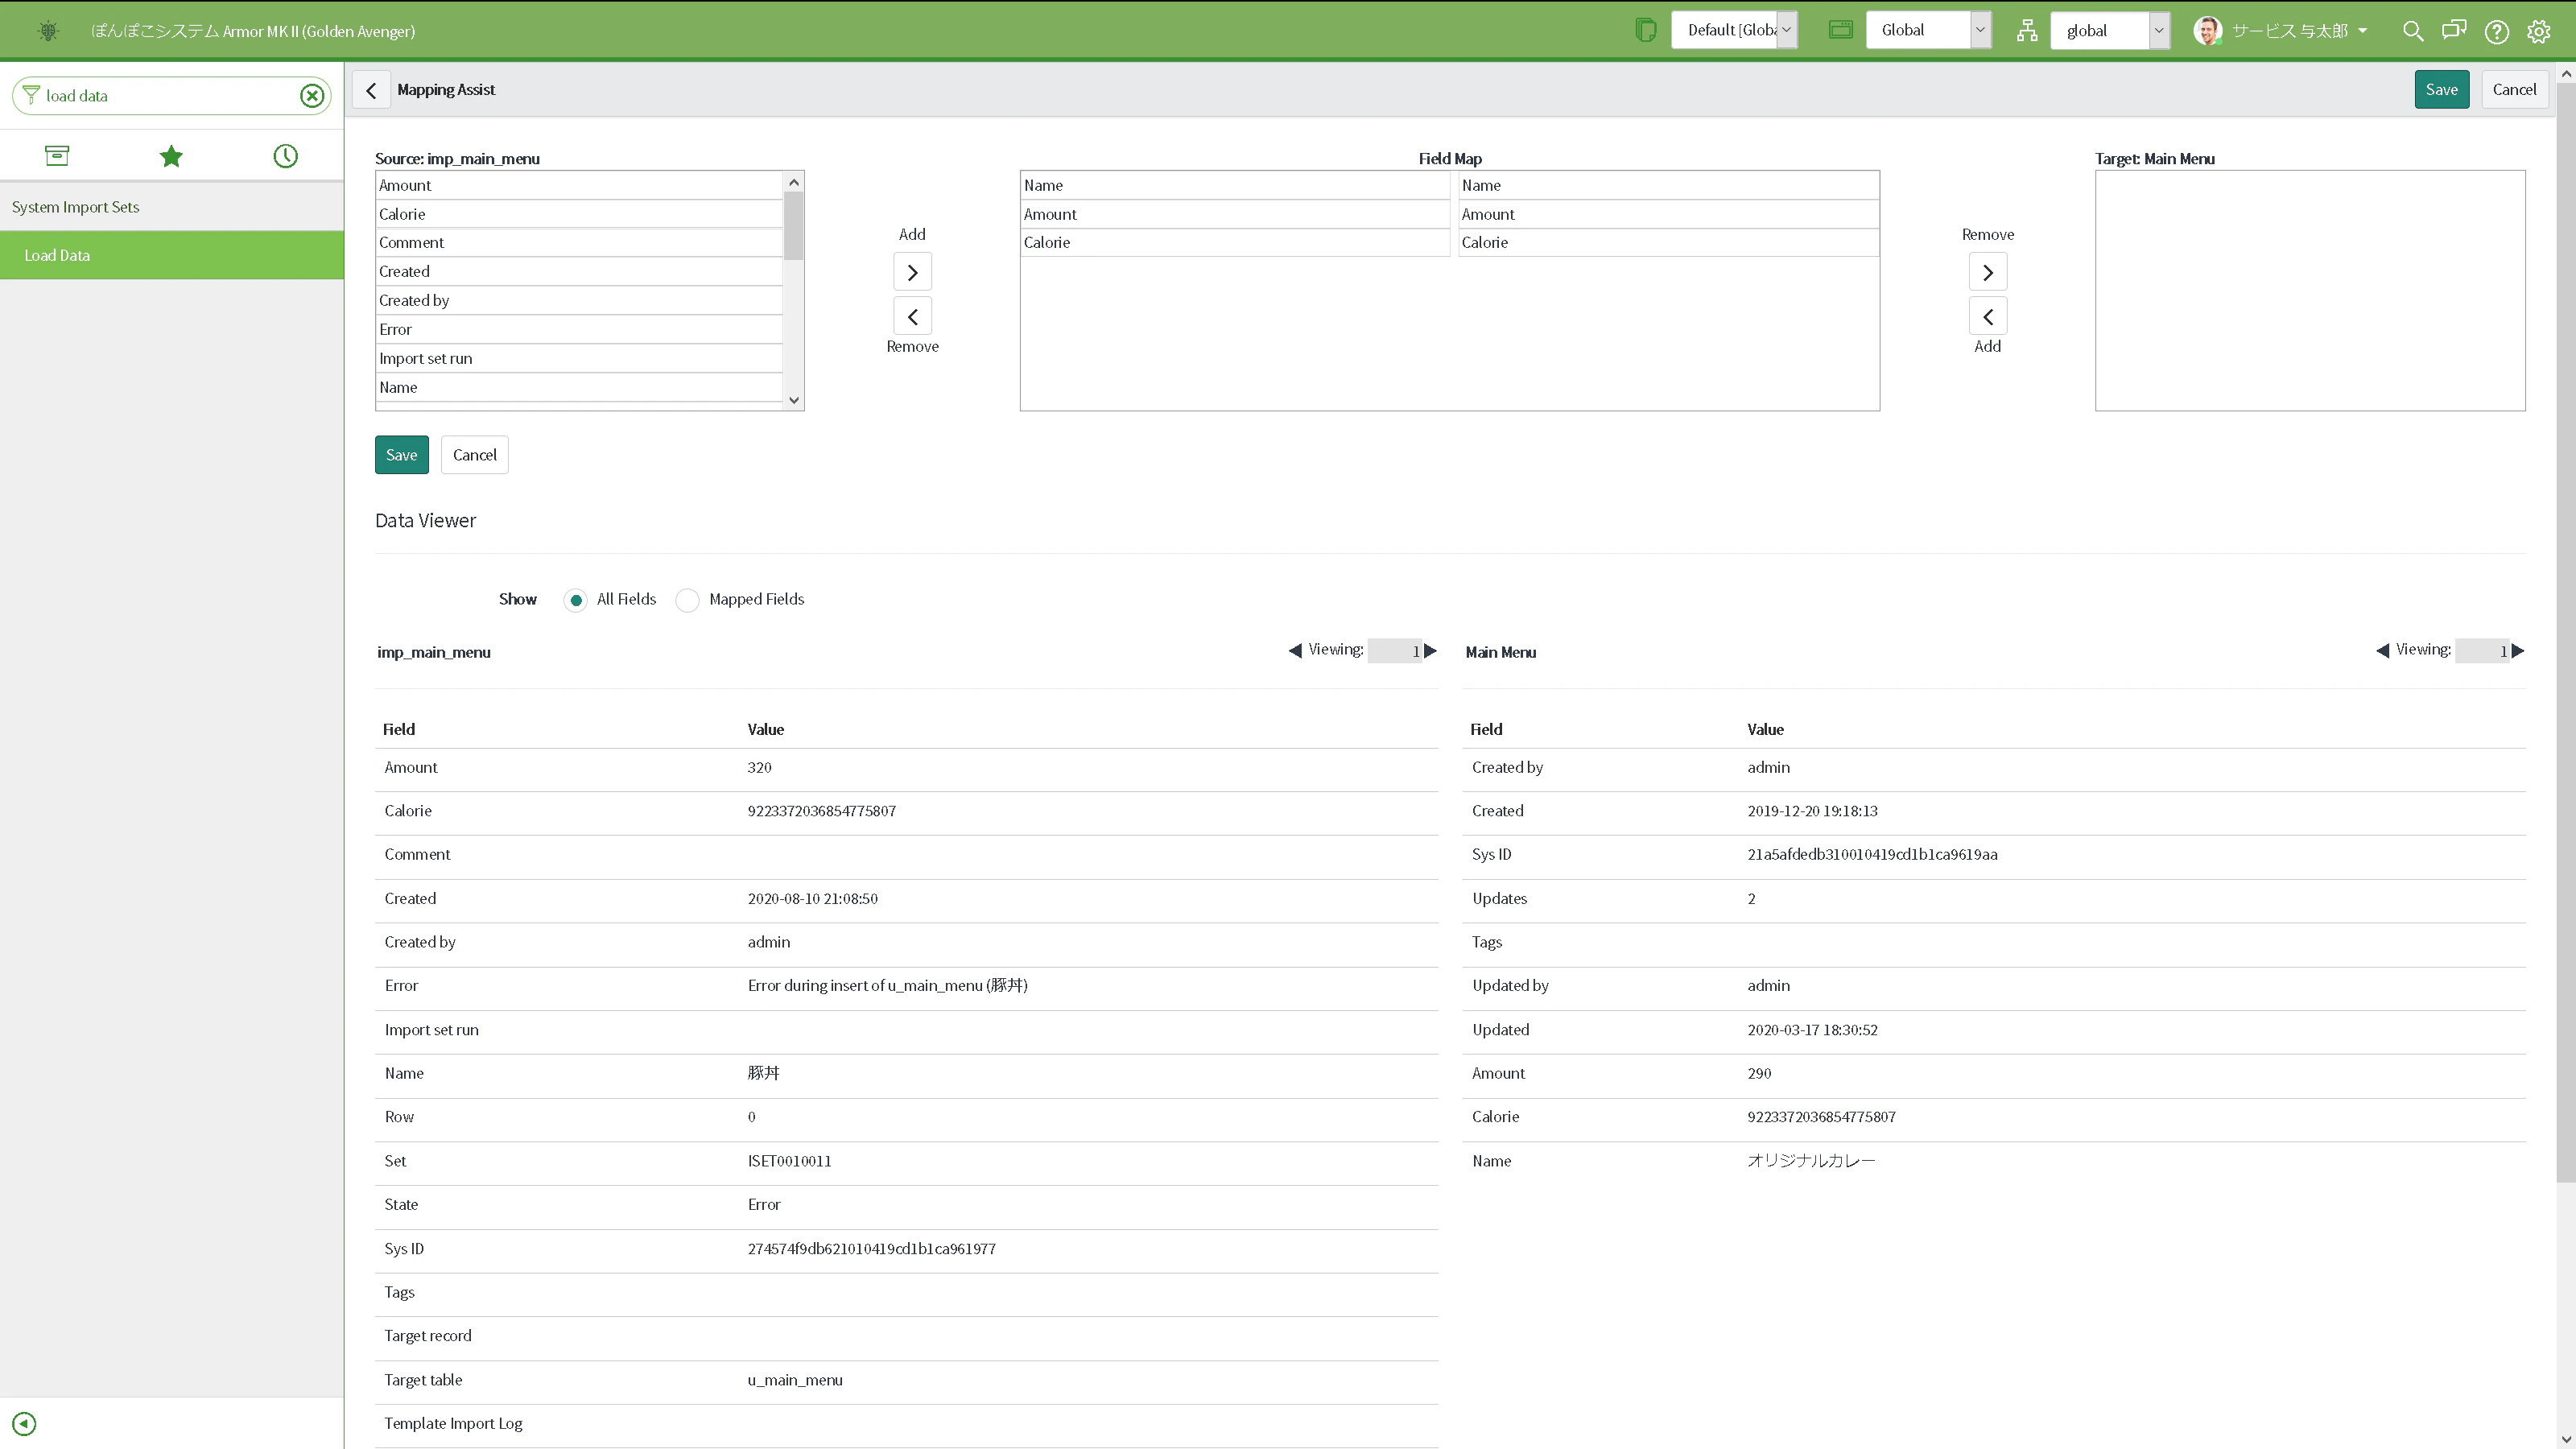Expand System Import Sets application

point(172,207)
